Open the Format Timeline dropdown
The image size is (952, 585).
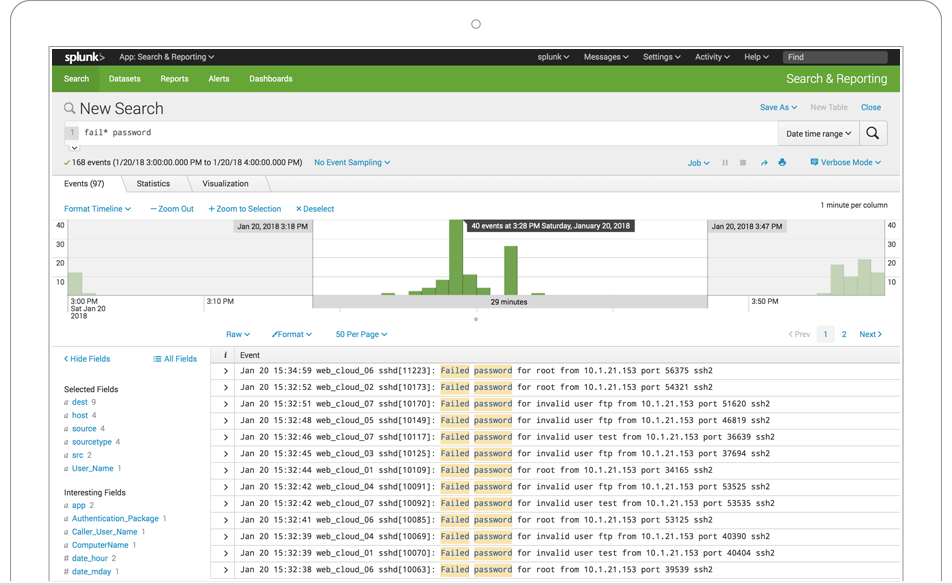97,209
